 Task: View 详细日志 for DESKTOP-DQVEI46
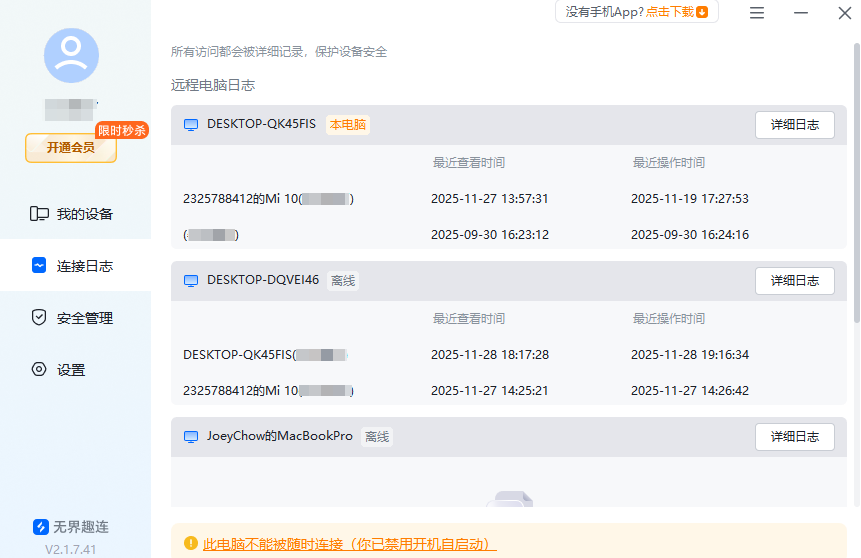coord(794,281)
